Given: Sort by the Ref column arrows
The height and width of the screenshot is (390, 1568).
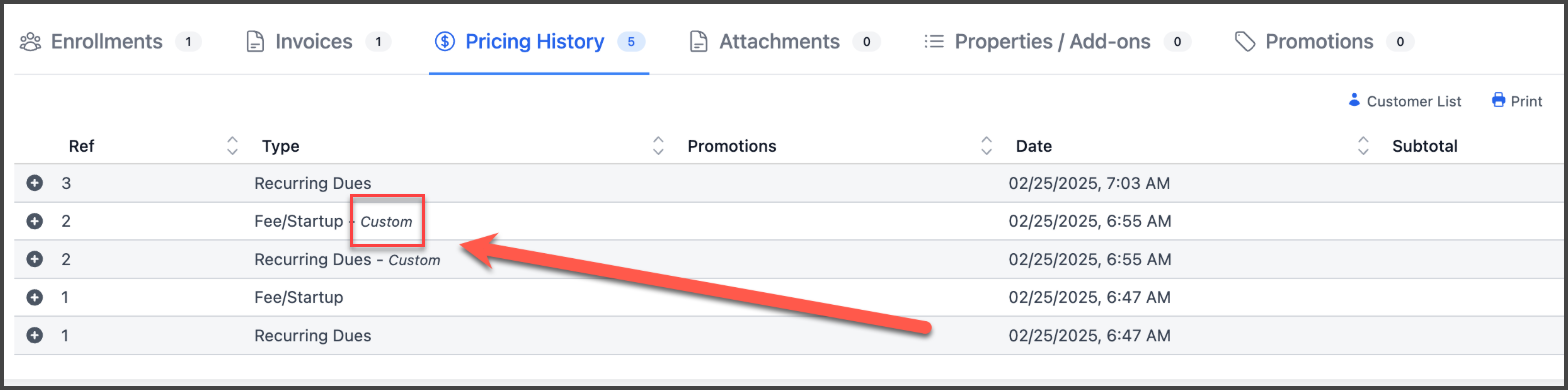Looking at the screenshot, I should 232,146.
